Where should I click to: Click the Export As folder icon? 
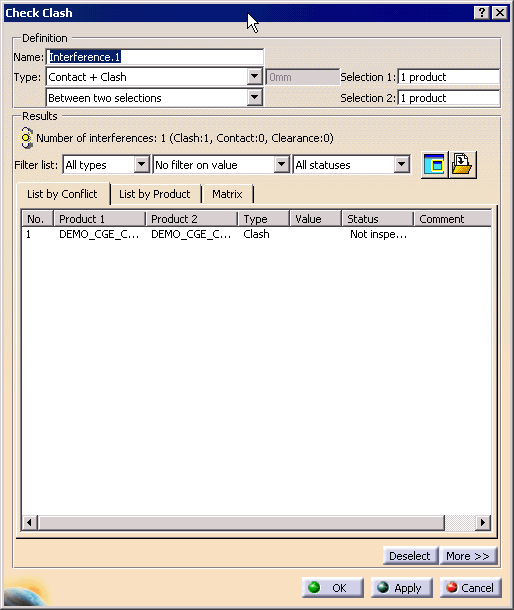pos(462,165)
